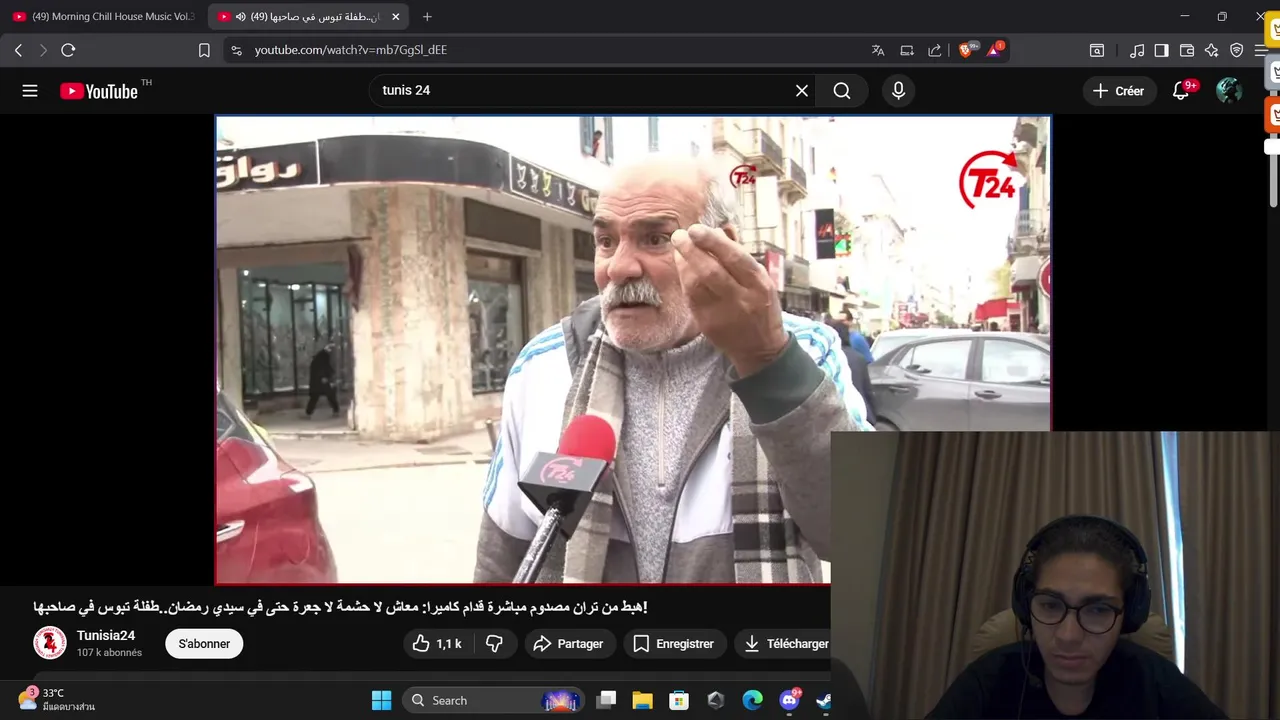Open a new browser tab
Viewport: 1280px width, 720px height.
click(427, 17)
